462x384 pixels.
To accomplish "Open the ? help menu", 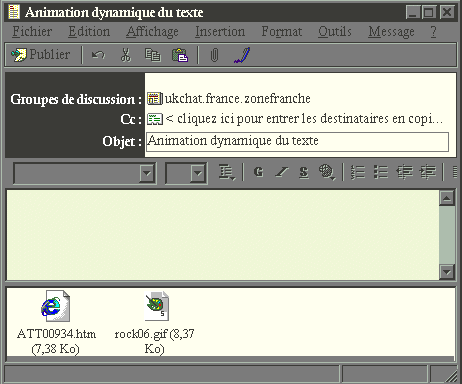I will point(433,32).
